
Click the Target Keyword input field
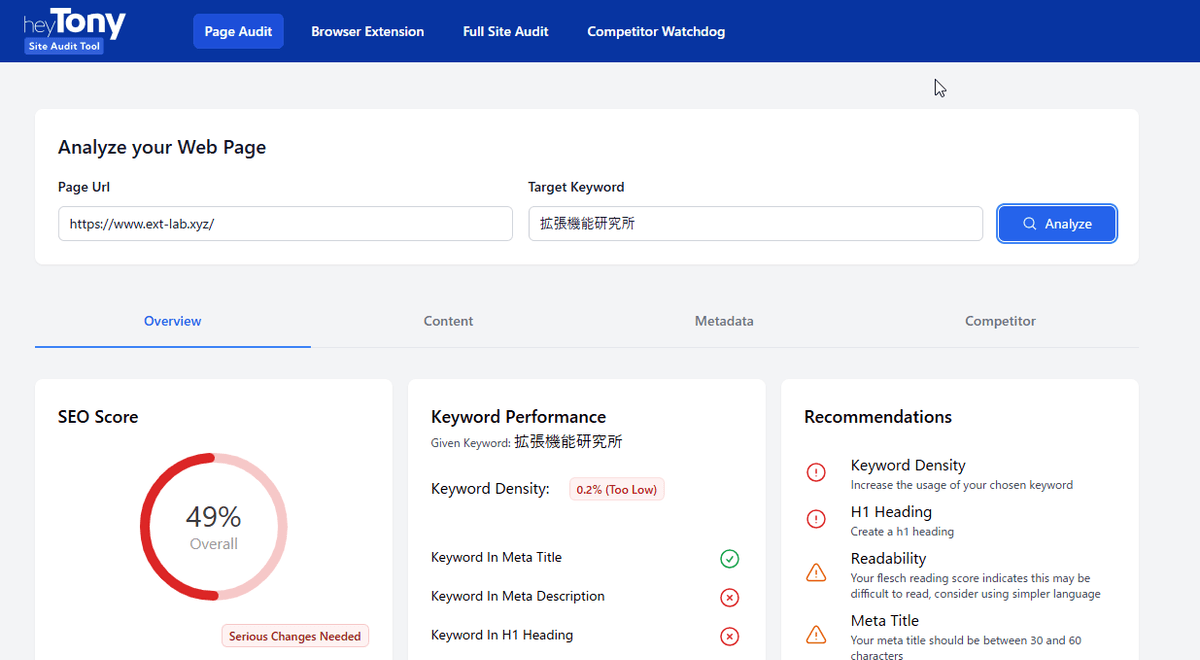click(755, 224)
